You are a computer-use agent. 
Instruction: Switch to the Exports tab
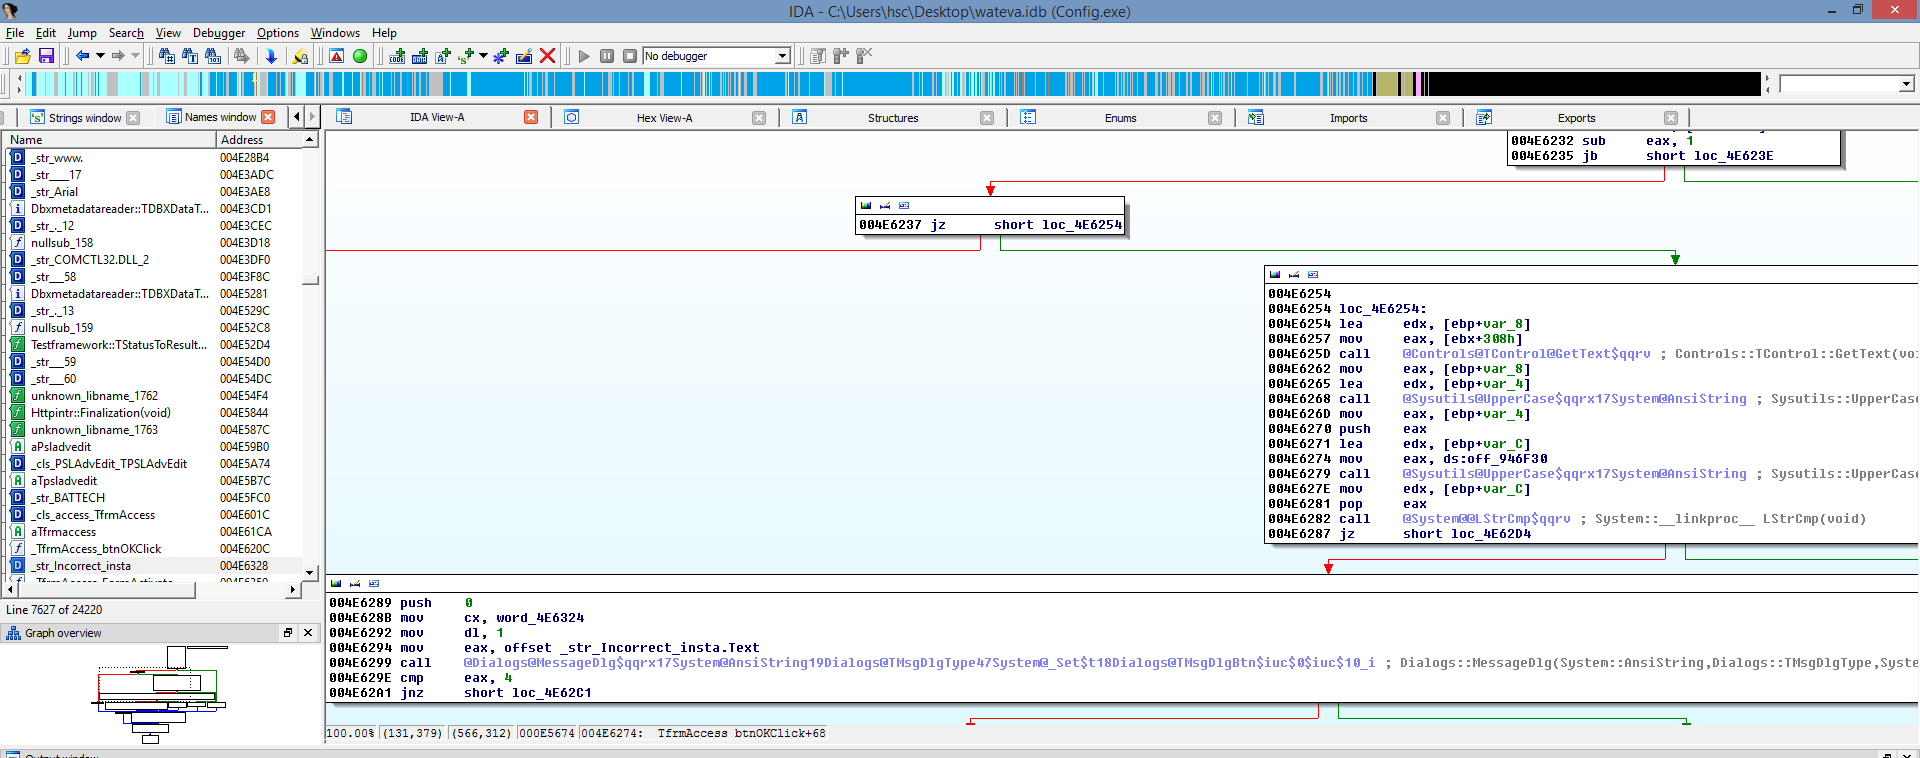[x=1576, y=118]
